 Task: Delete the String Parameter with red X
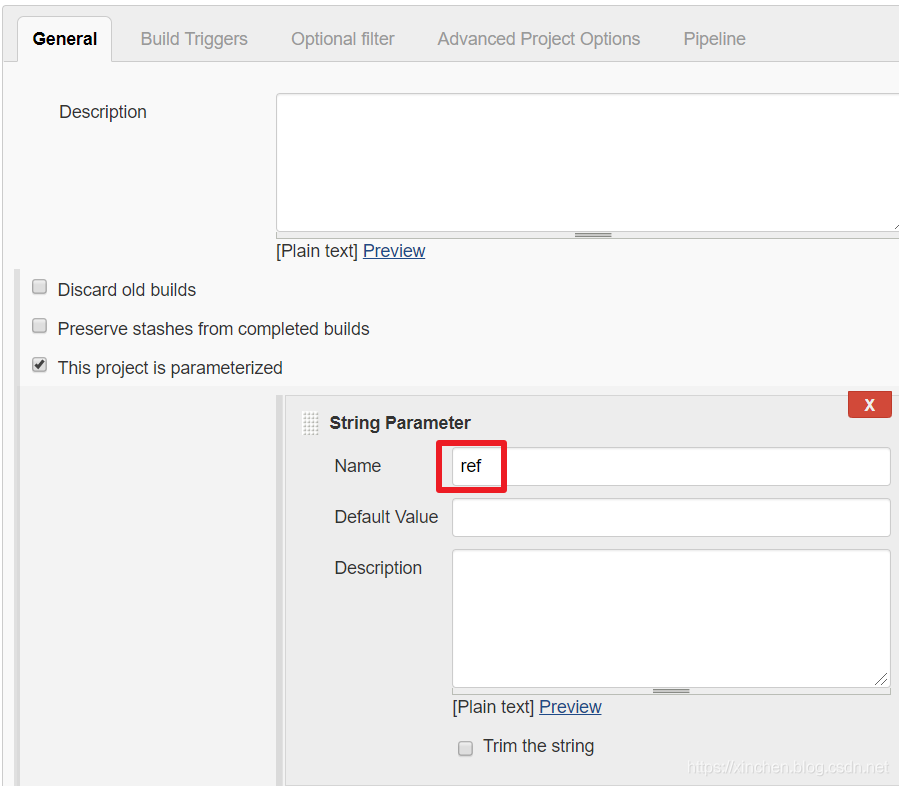pyautogui.click(x=869, y=405)
